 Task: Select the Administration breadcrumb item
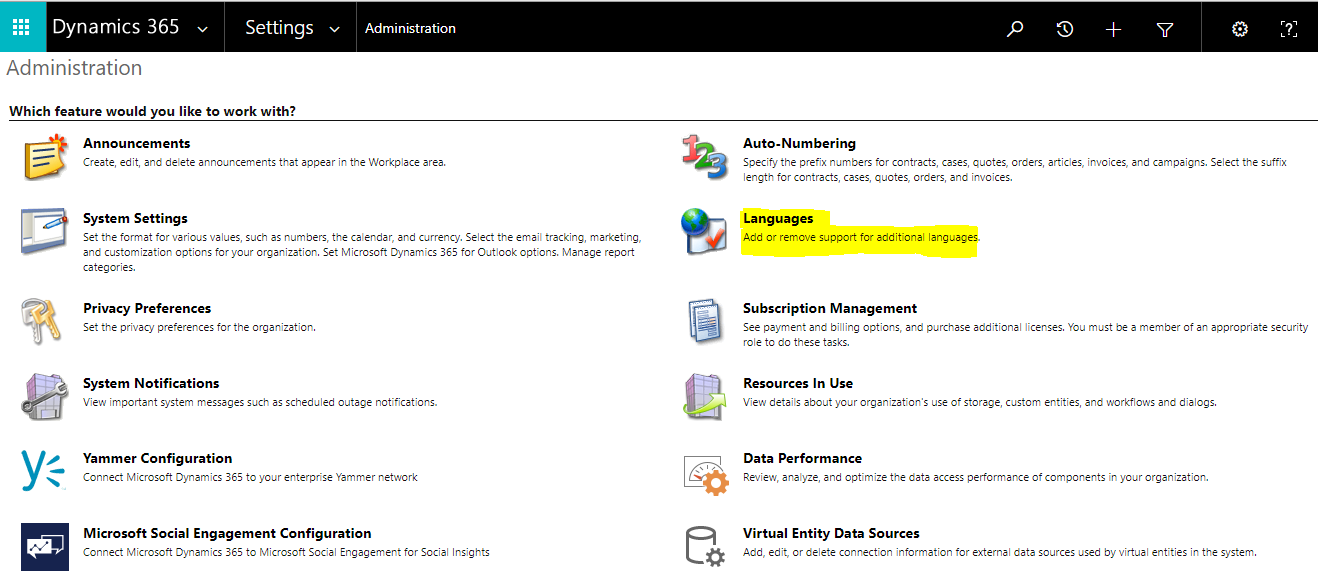click(x=410, y=28)
